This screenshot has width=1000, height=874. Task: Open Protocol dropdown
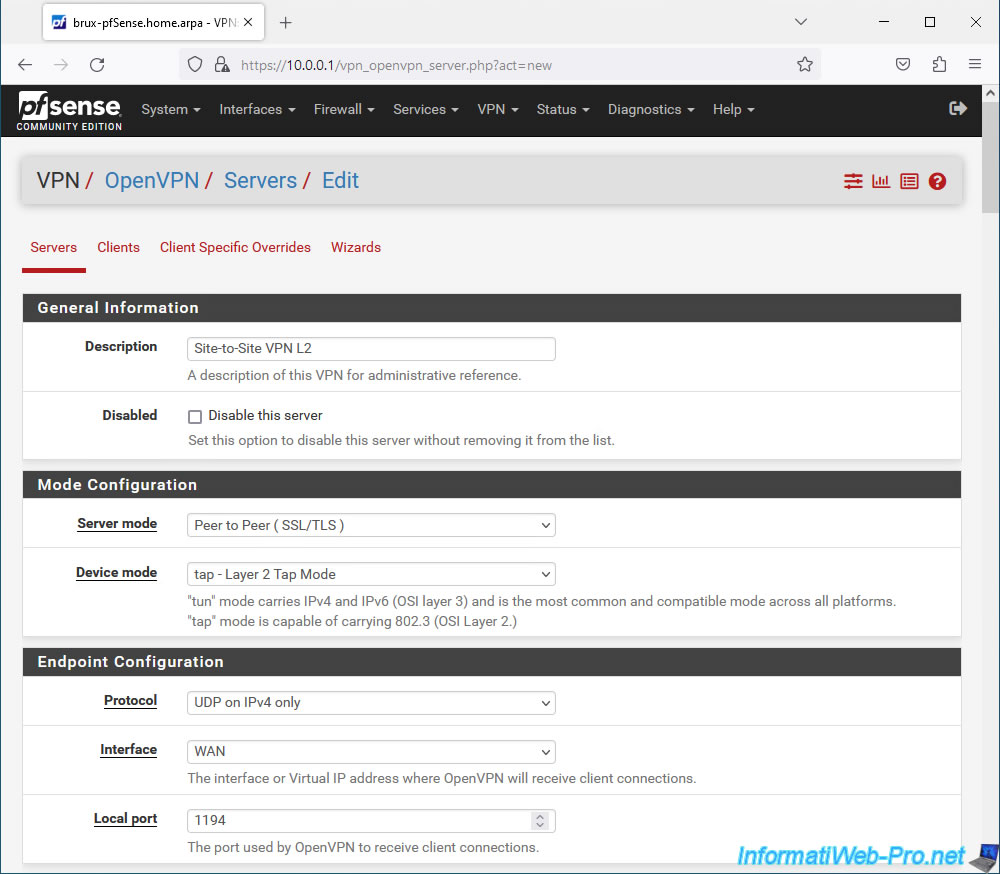371,702
